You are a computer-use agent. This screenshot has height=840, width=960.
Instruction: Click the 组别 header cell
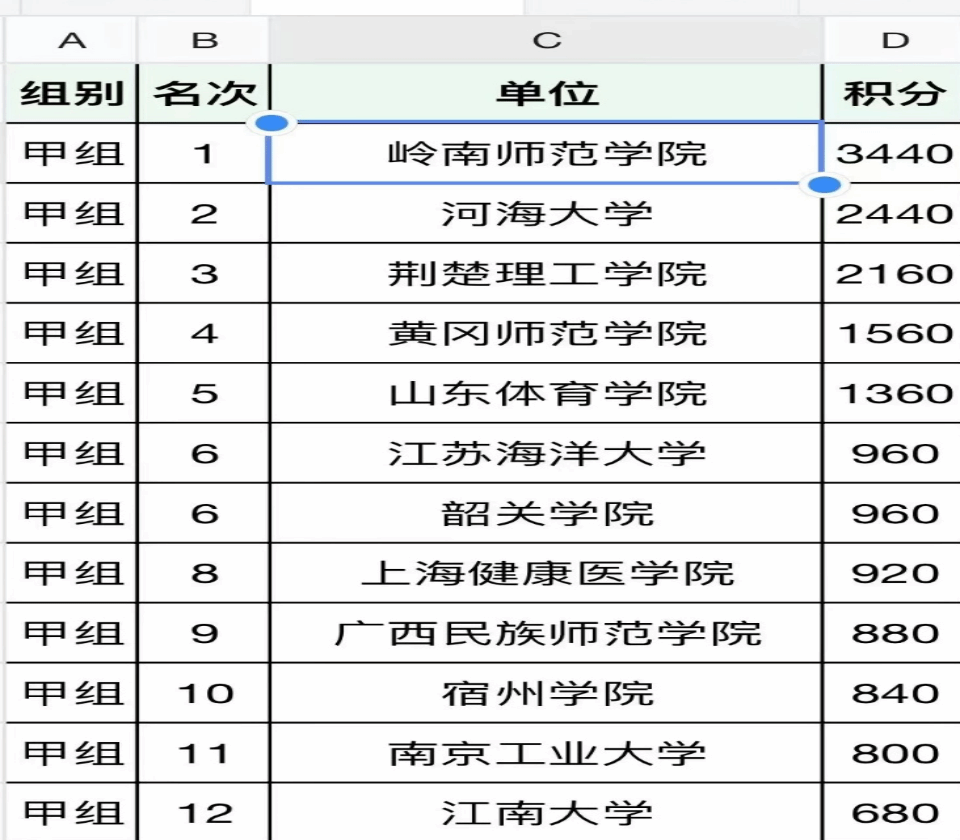[x=72, y=94]
